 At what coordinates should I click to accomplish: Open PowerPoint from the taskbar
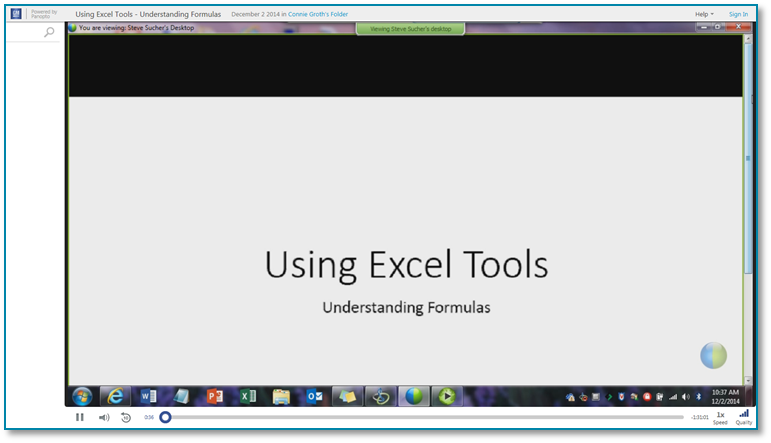point(215,396)
